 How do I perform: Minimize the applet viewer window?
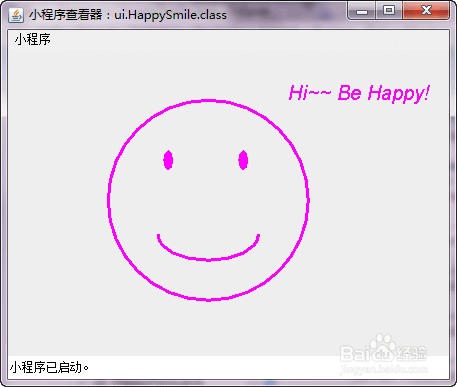pos(362,11)
